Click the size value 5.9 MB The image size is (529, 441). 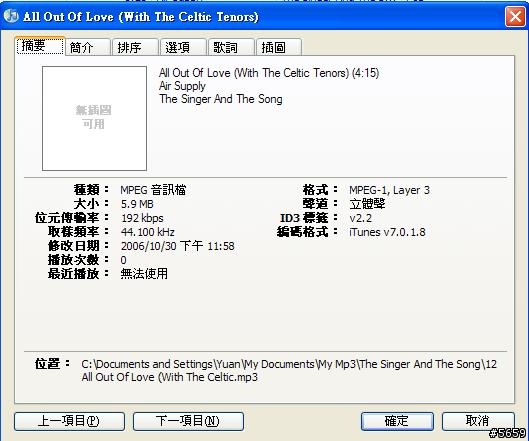click(x=137, y=204)
